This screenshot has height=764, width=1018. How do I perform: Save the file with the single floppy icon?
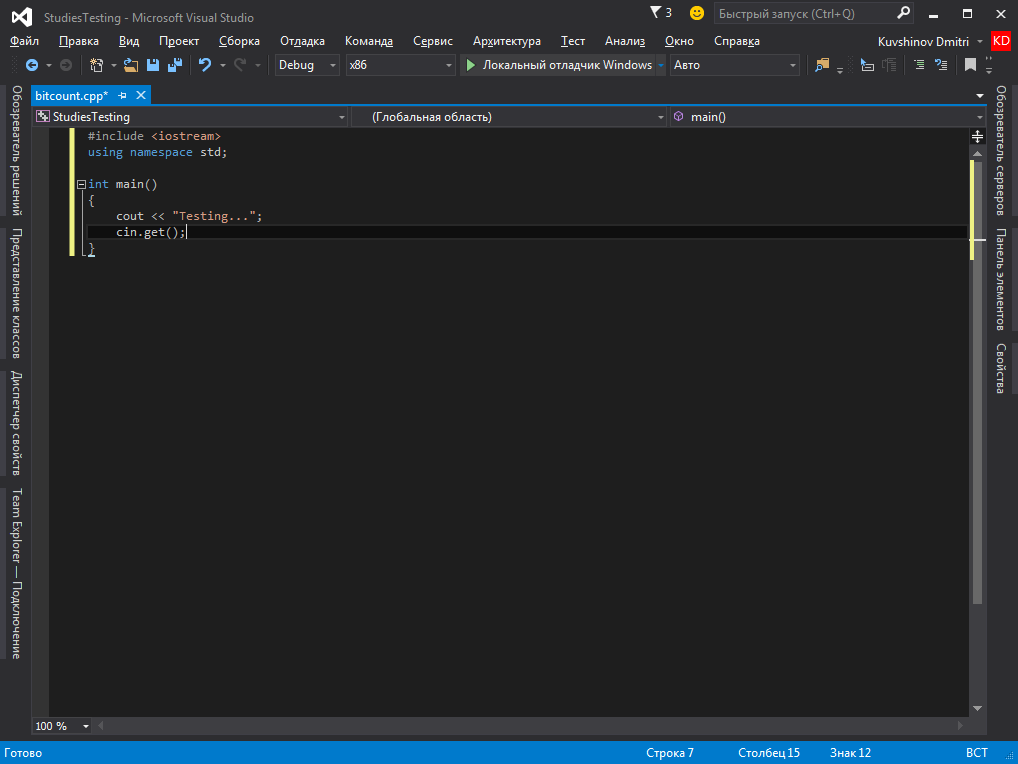tap(153, 65)
